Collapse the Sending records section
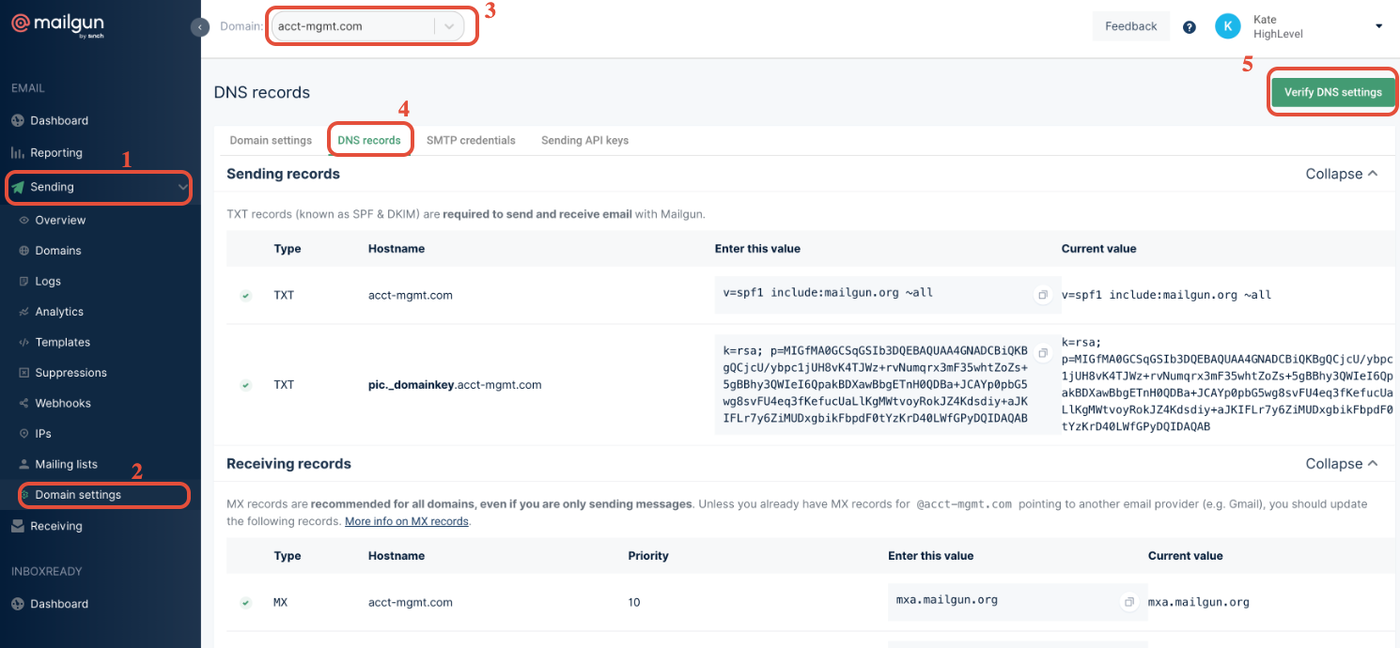 (1342, 174)
